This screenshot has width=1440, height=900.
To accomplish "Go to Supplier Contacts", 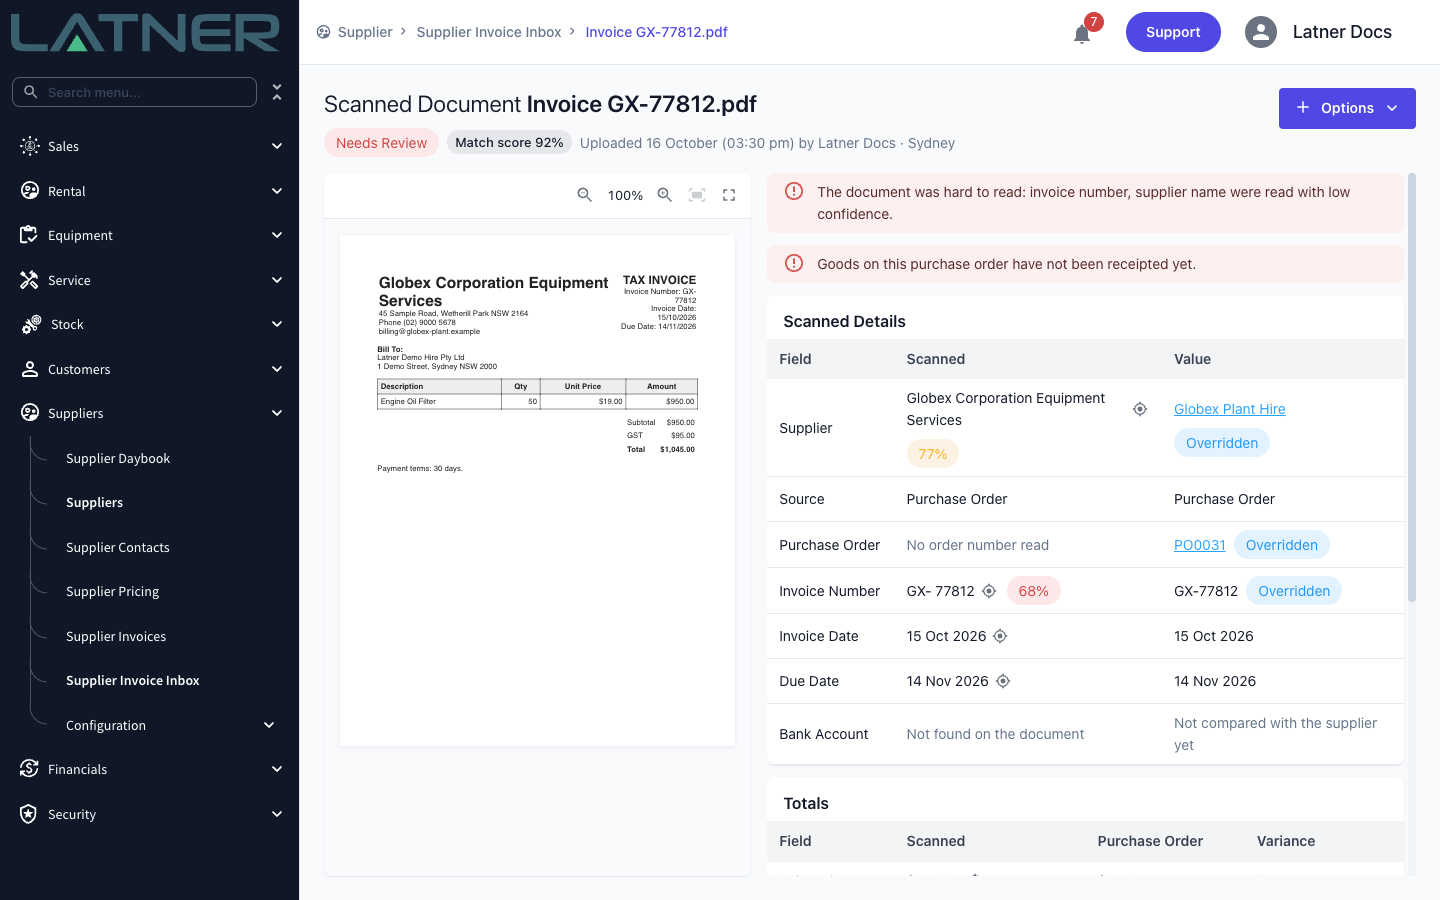I will click(x=118, y=547).
